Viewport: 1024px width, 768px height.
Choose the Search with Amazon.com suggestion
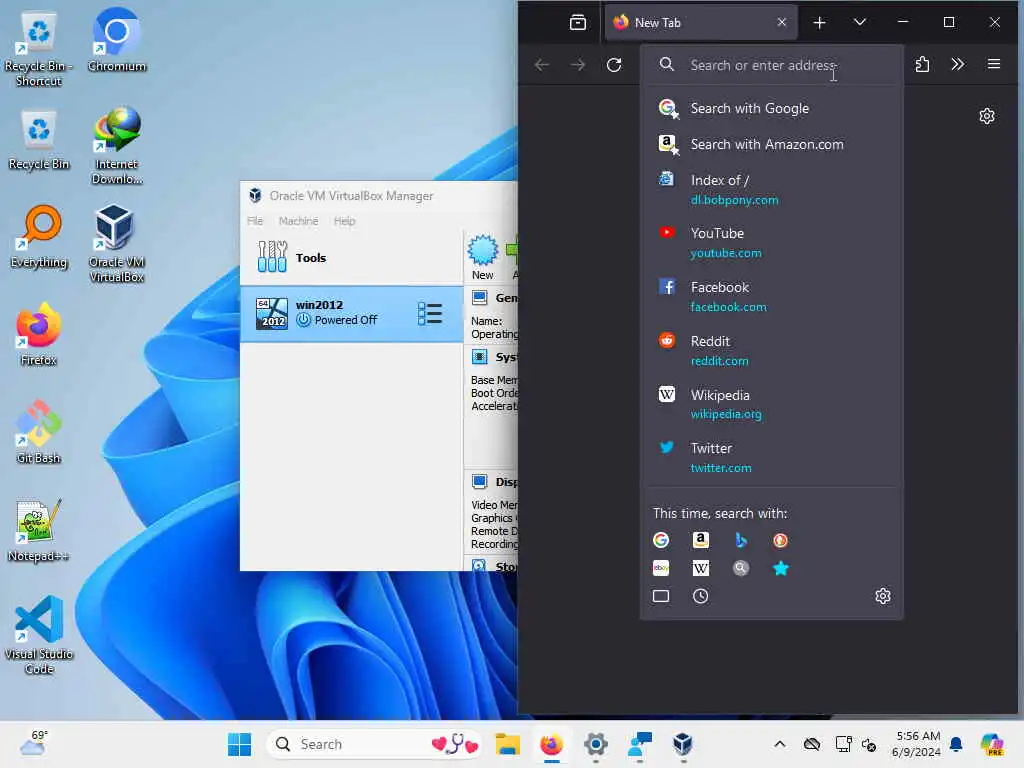point(771,144)
